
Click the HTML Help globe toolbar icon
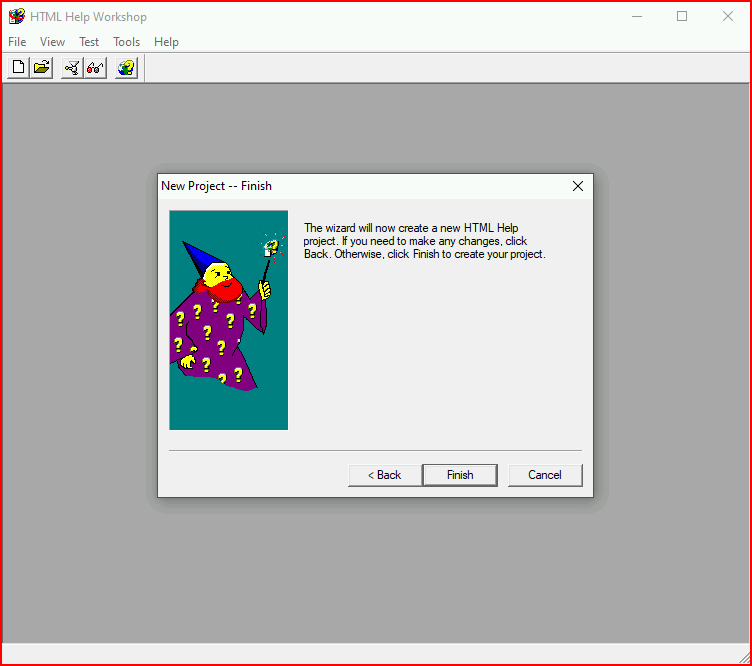coord(127,68)
